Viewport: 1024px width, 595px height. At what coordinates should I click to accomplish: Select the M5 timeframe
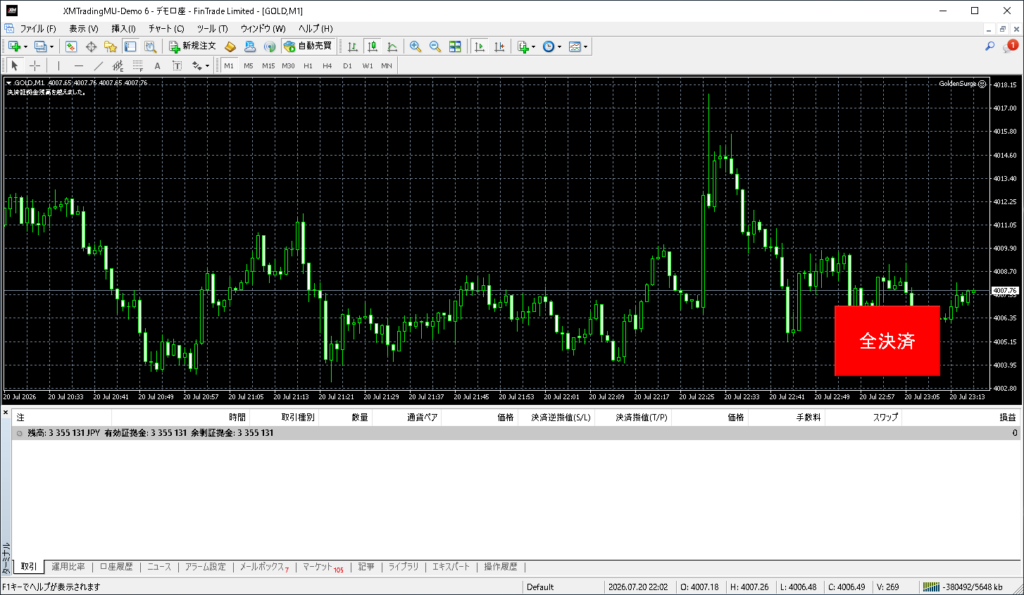[248, 65]
